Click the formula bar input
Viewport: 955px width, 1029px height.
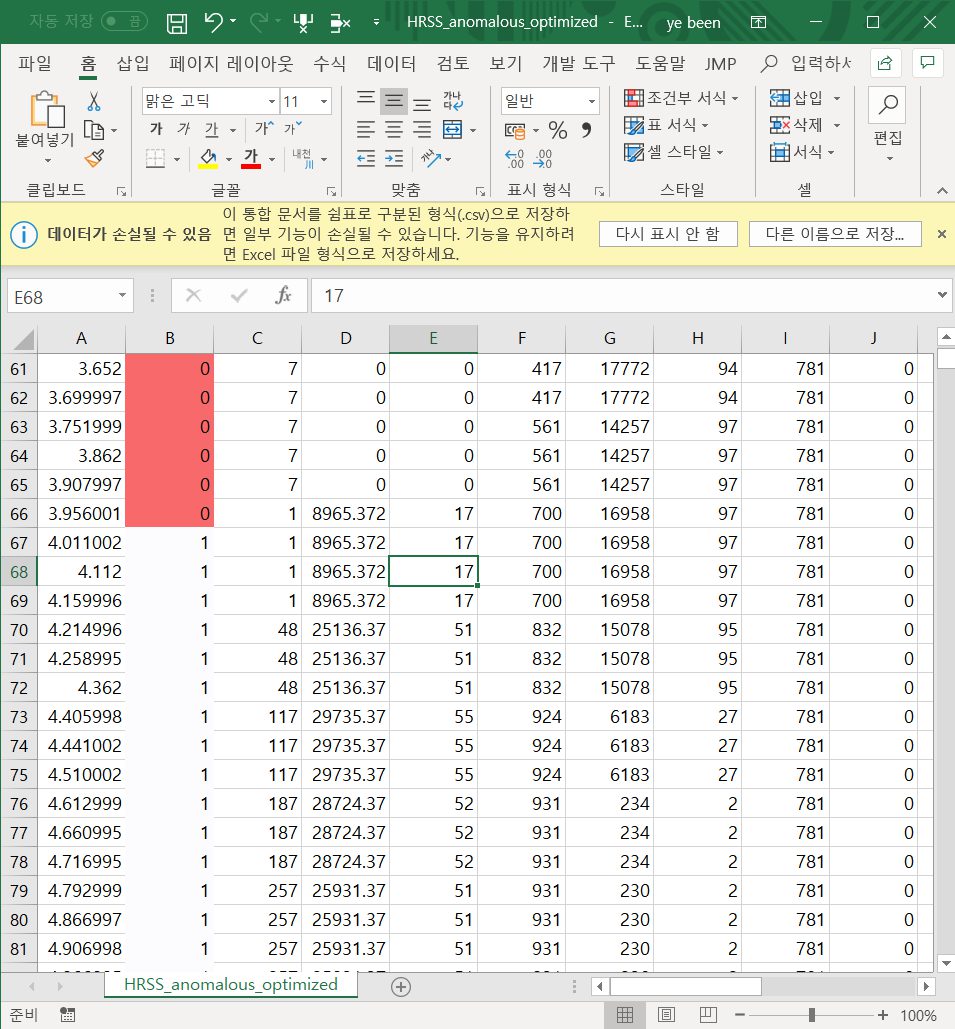click(624, 296)
